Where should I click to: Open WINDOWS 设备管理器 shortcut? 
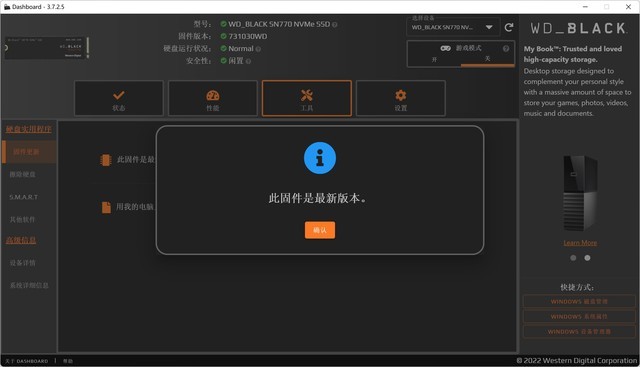pyautogui.click(x=579, y=331)
